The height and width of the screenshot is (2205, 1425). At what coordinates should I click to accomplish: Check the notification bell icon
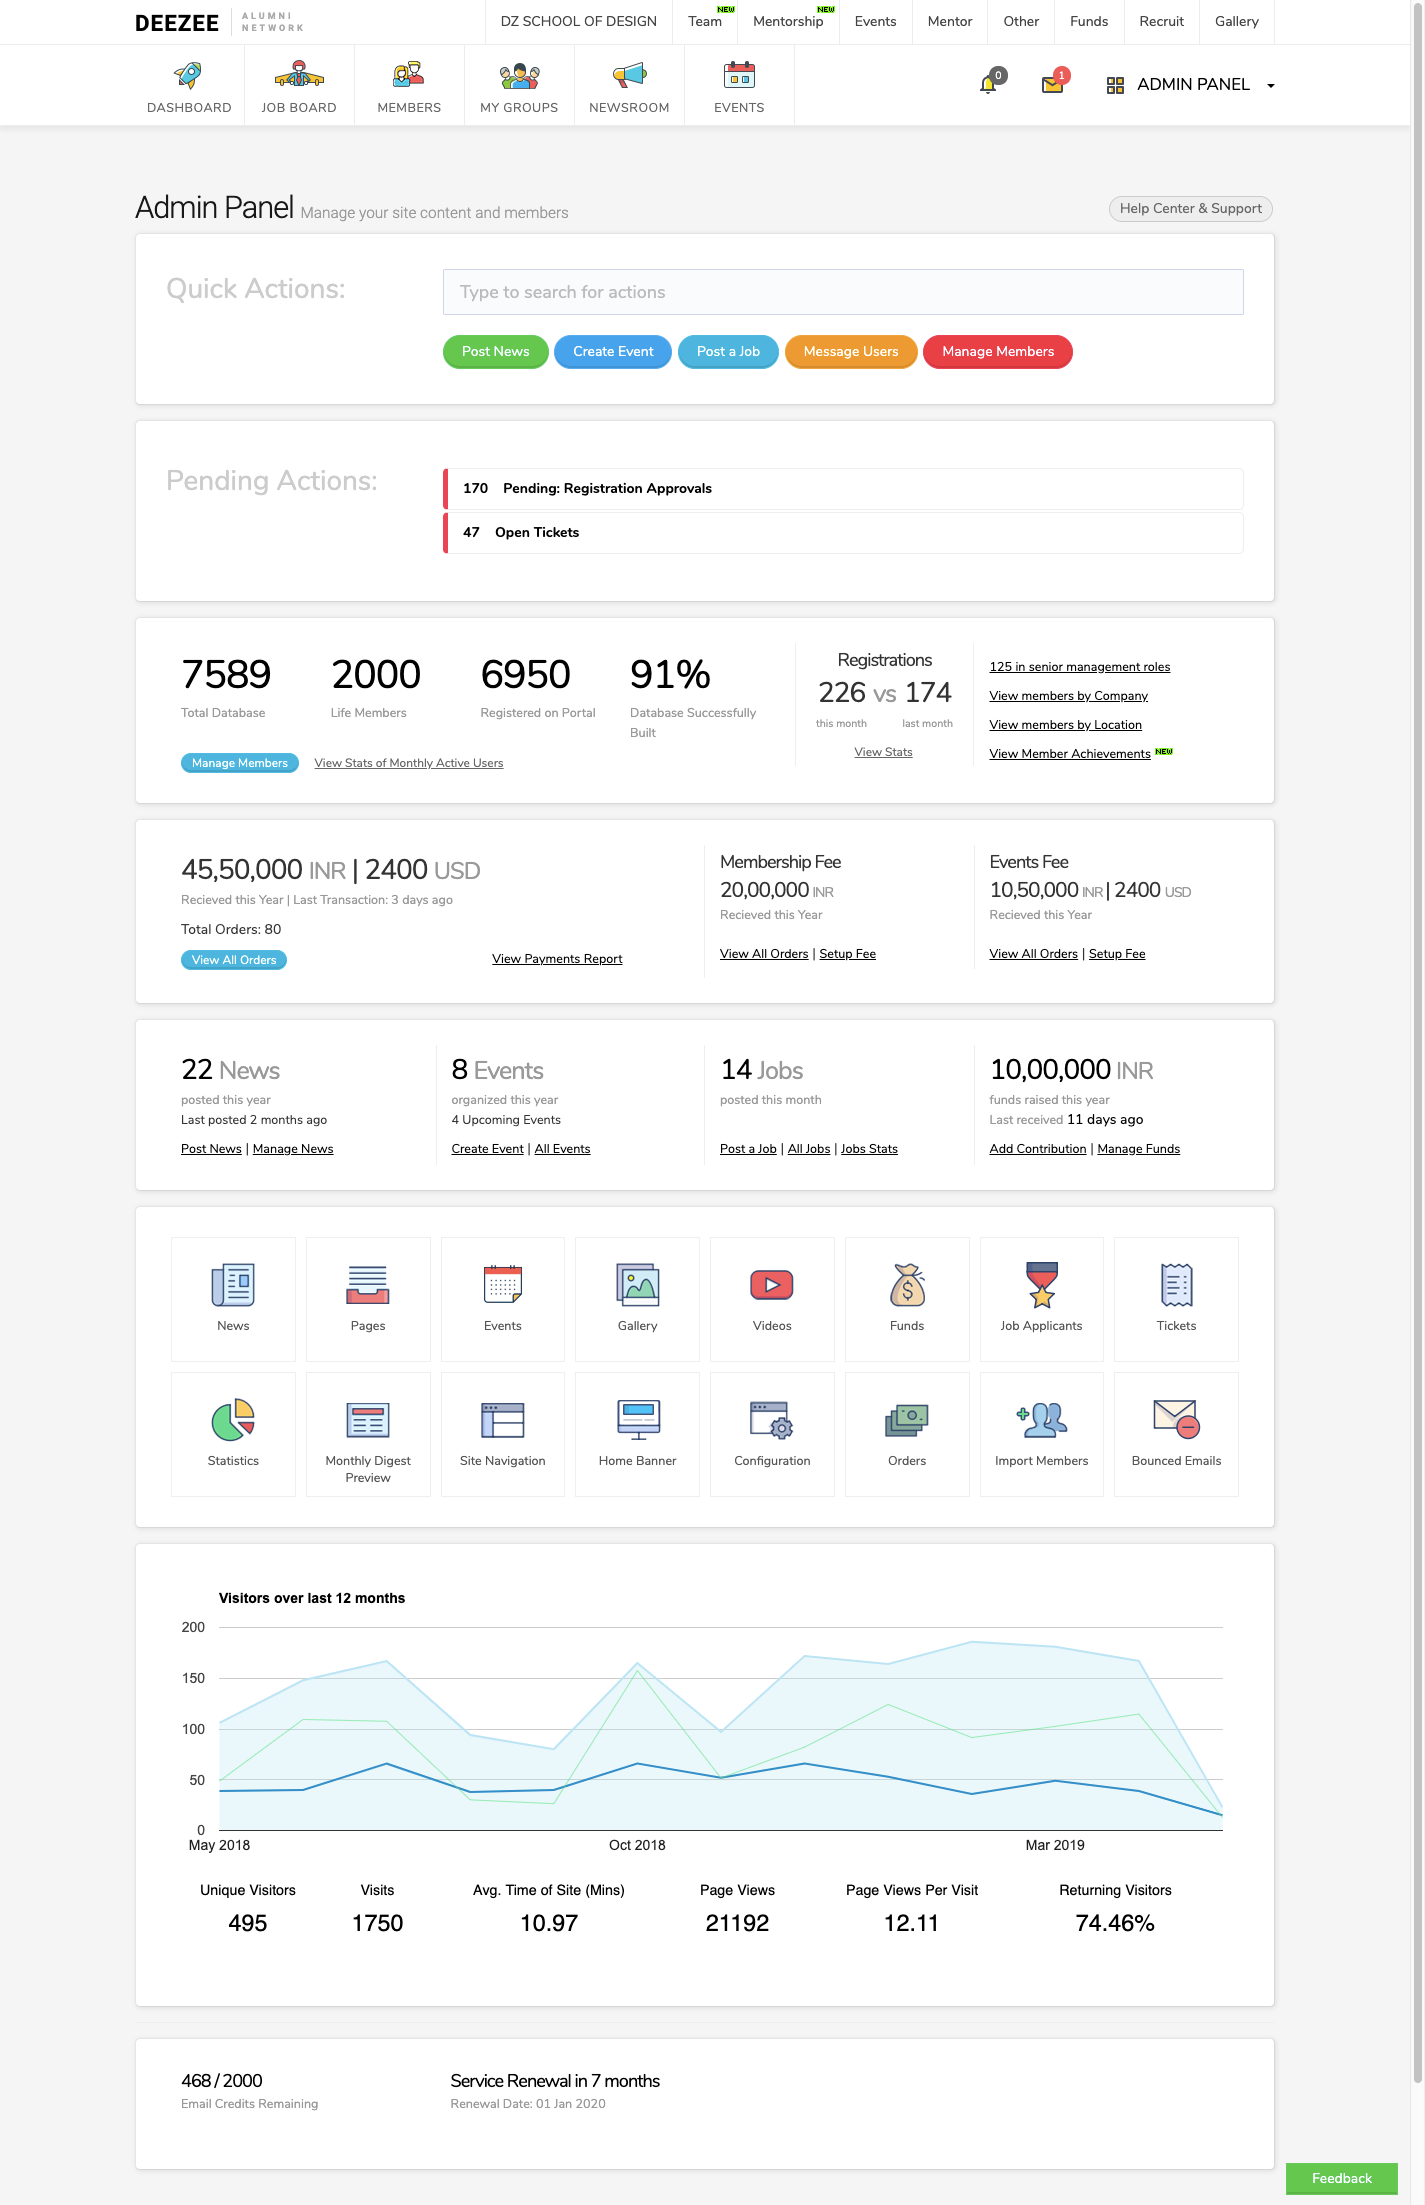989,83
